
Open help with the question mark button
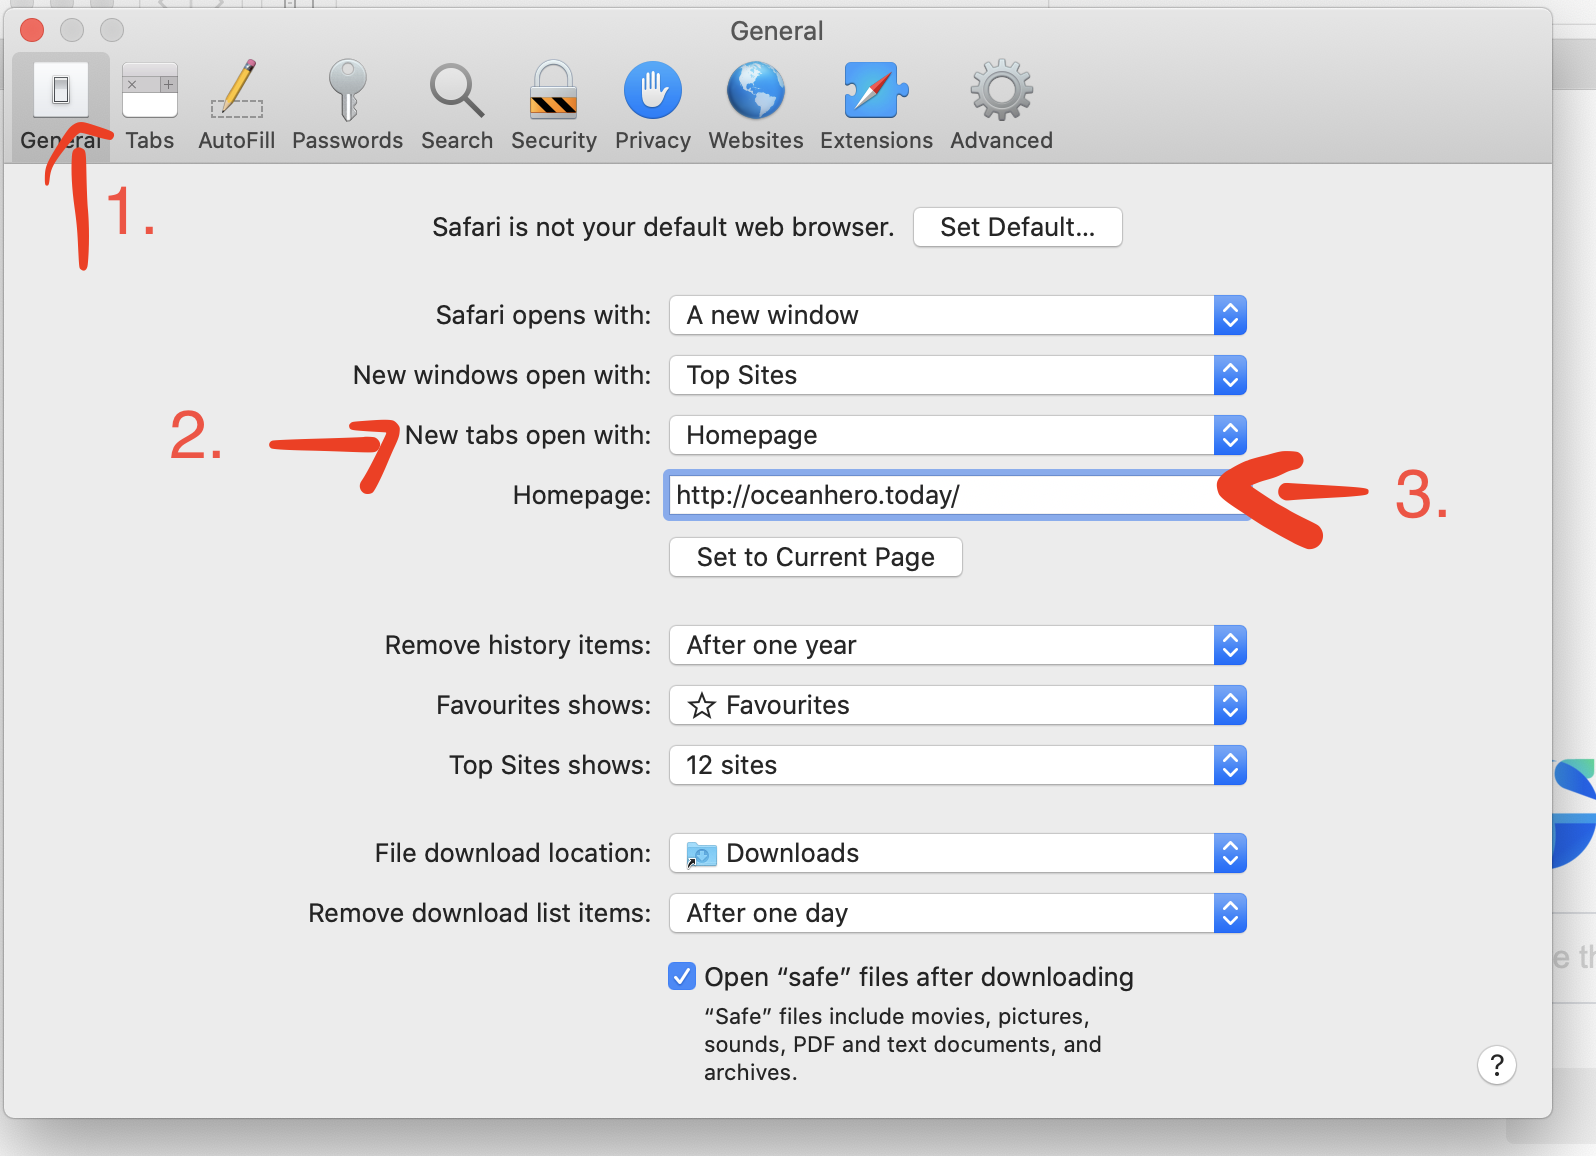[x=1496, y=1065]
